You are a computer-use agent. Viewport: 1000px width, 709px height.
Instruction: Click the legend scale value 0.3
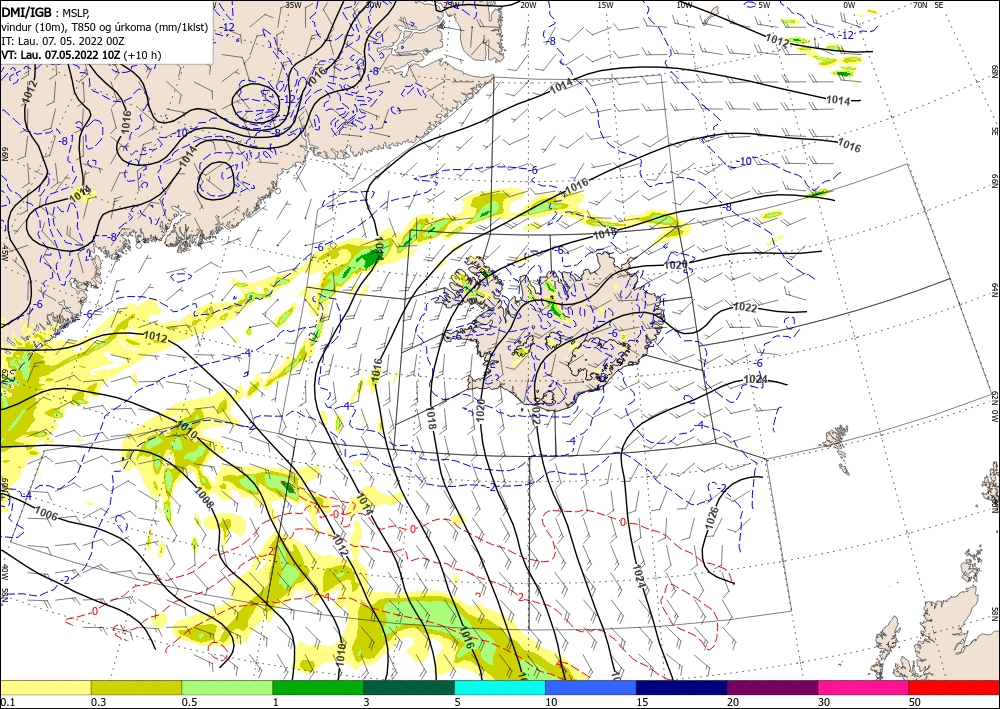pos(97,702)
